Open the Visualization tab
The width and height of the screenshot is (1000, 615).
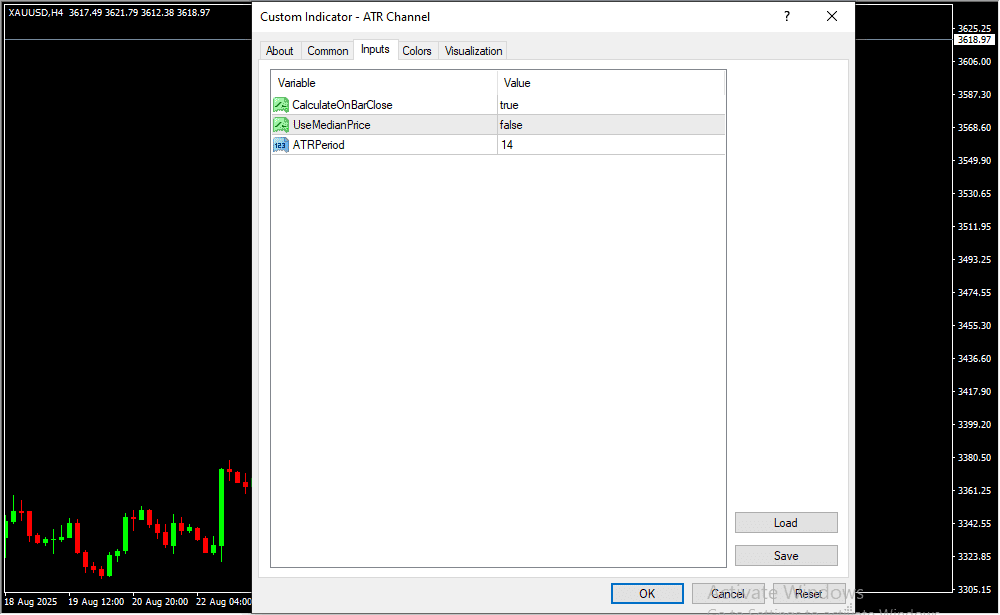(474, 51)
